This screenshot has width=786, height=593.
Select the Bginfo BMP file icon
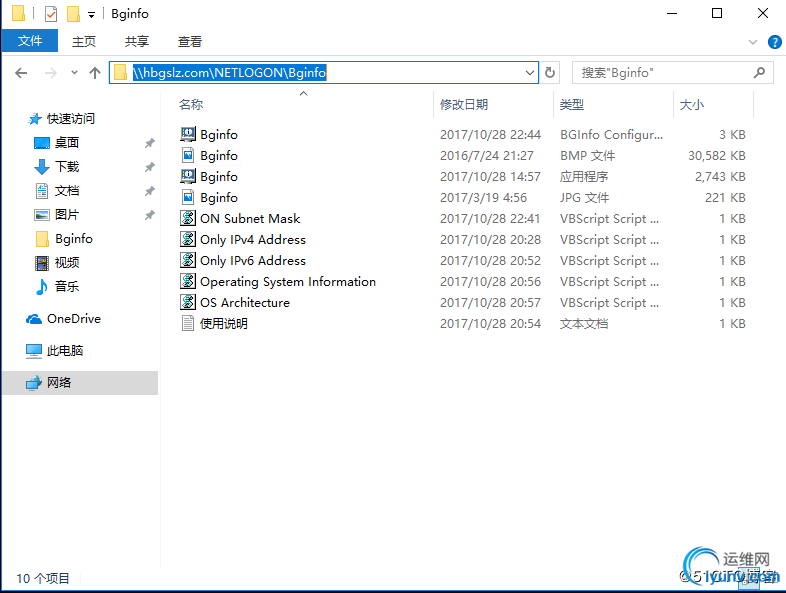click(x=188, y=155)
